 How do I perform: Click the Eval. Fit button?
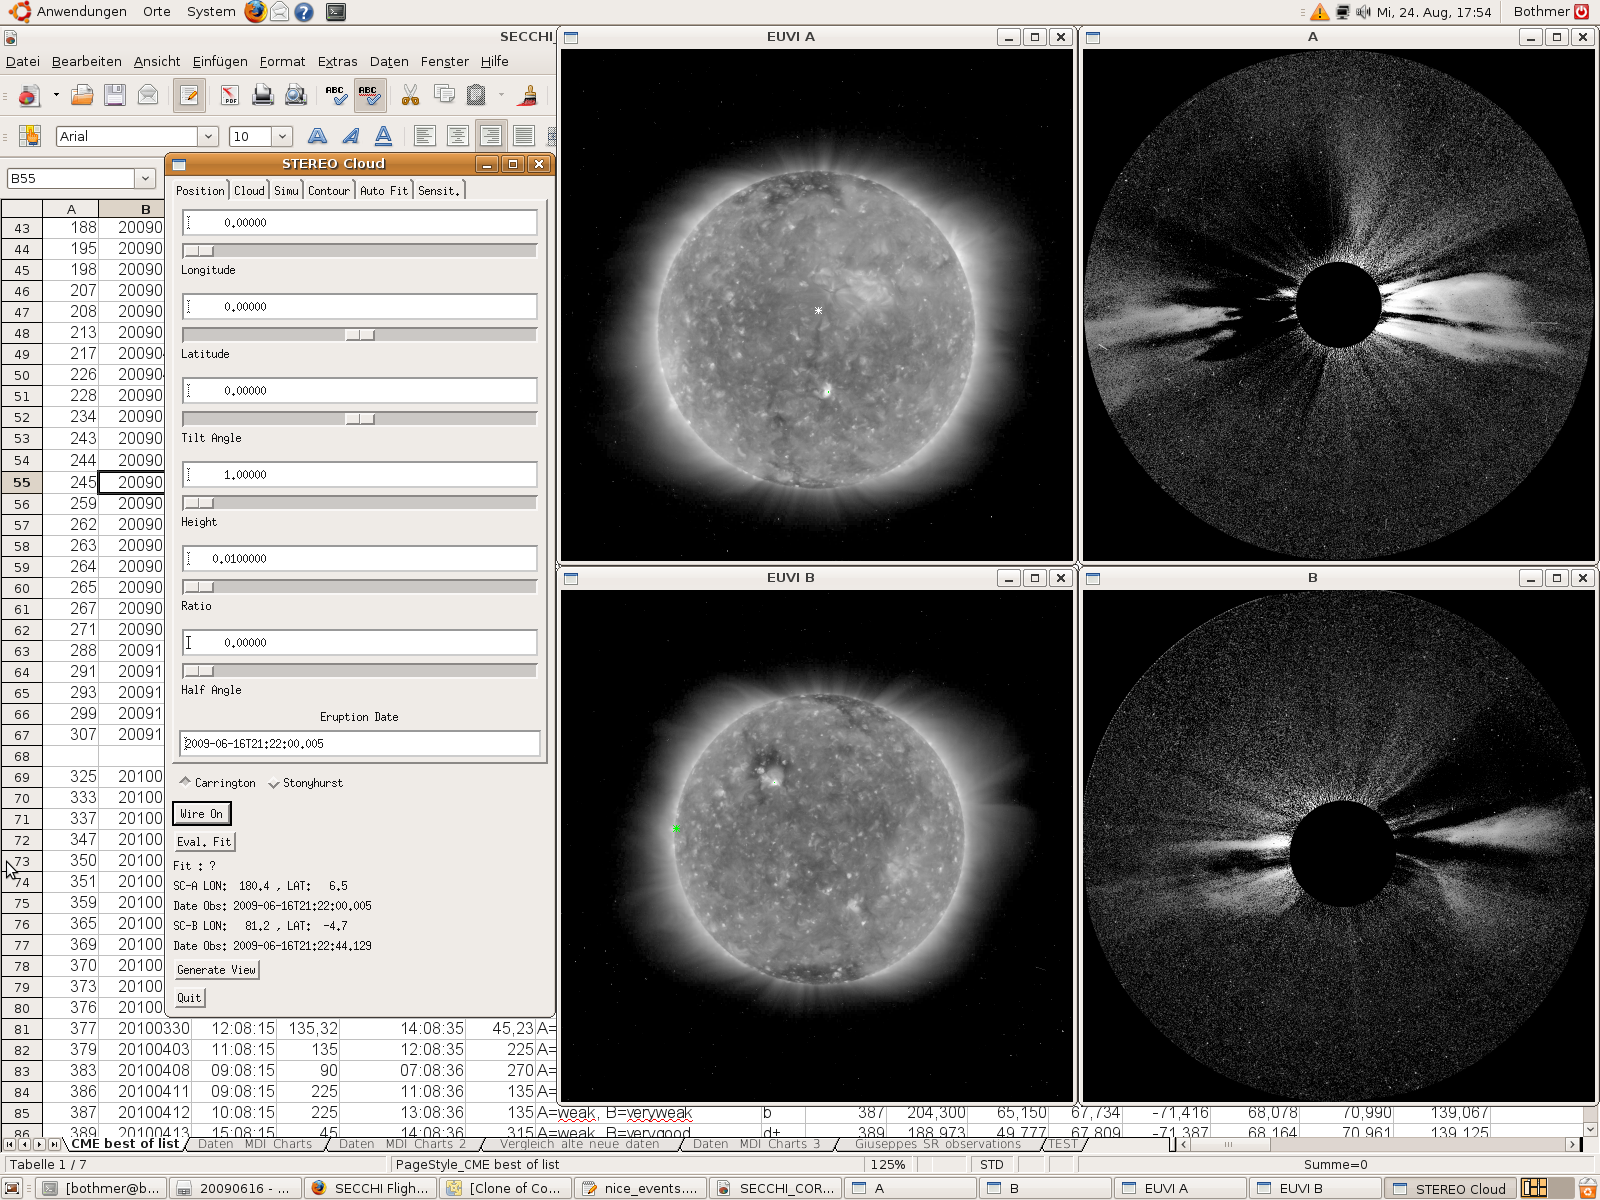coord(204,842)
